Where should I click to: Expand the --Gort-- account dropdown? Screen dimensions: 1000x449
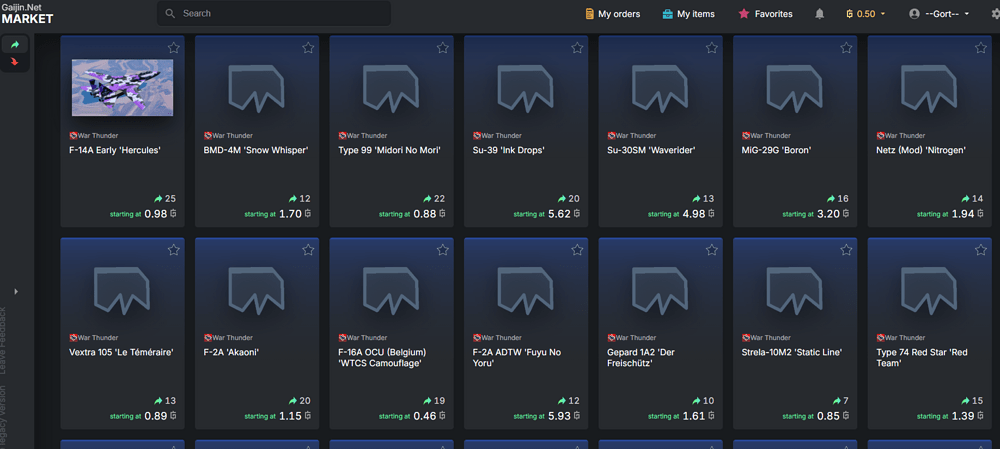939,14
